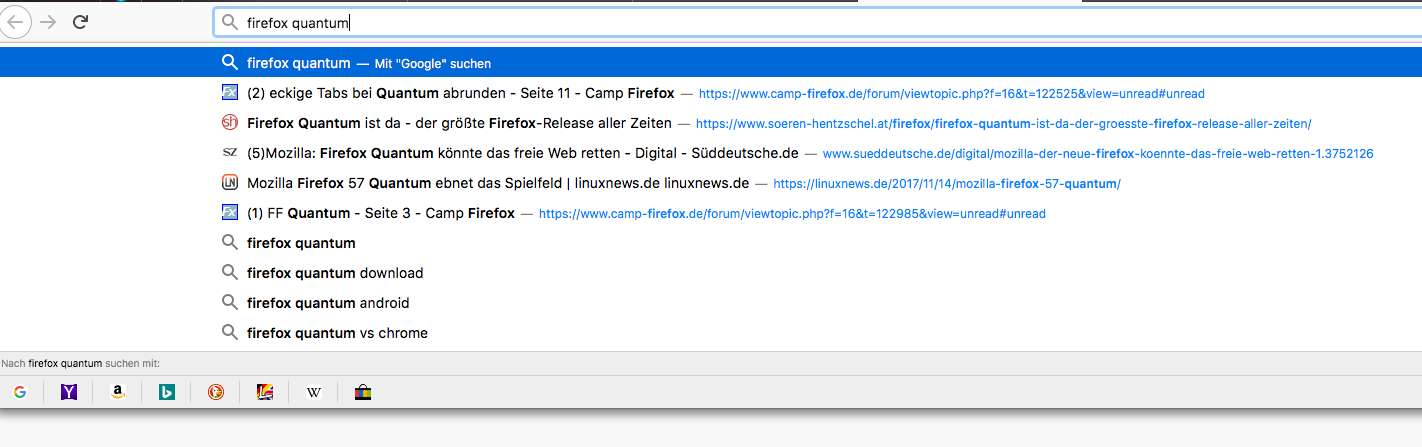The image size is (1422, 447).
Task: Open 'eckige Tabs bei Quantum abrunden' result
Action: coord(460,93)
